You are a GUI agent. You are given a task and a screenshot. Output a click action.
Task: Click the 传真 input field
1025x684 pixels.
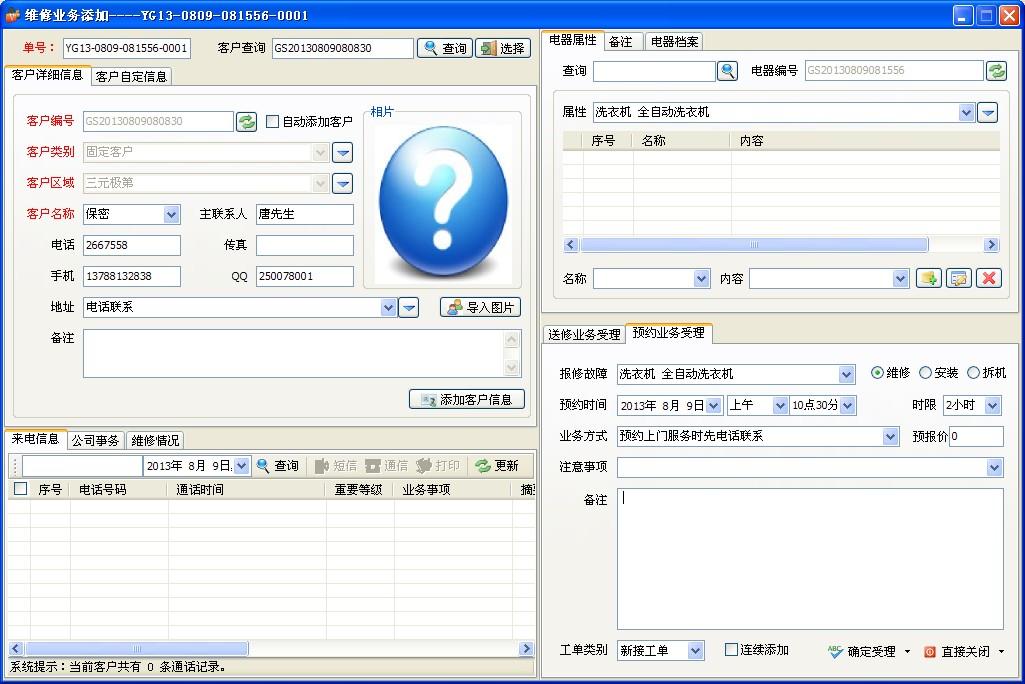coord(305,246)
